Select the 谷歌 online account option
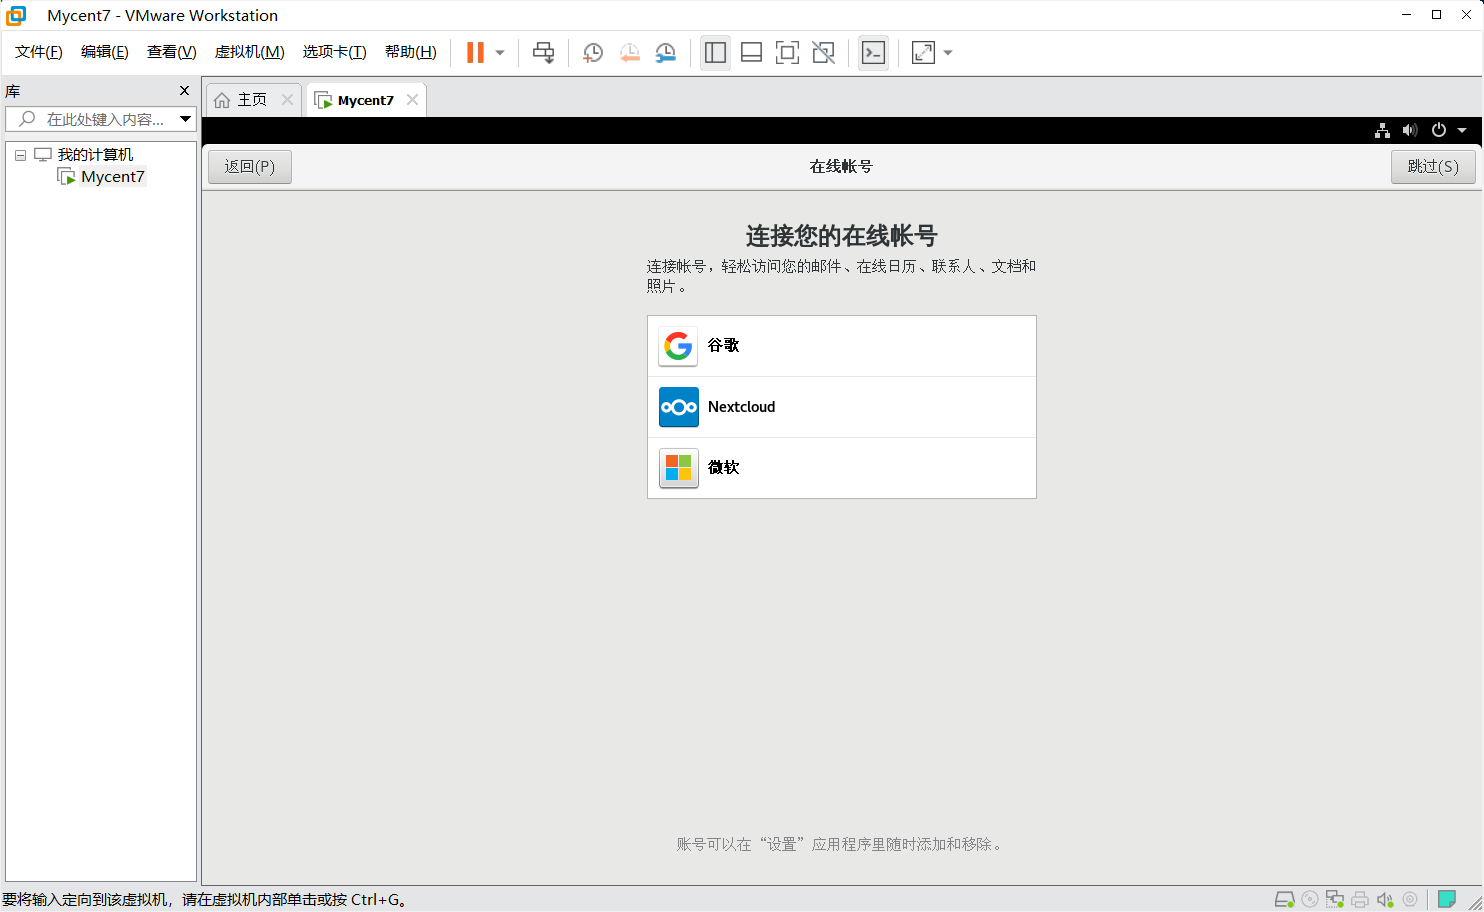 coord(841,345)
